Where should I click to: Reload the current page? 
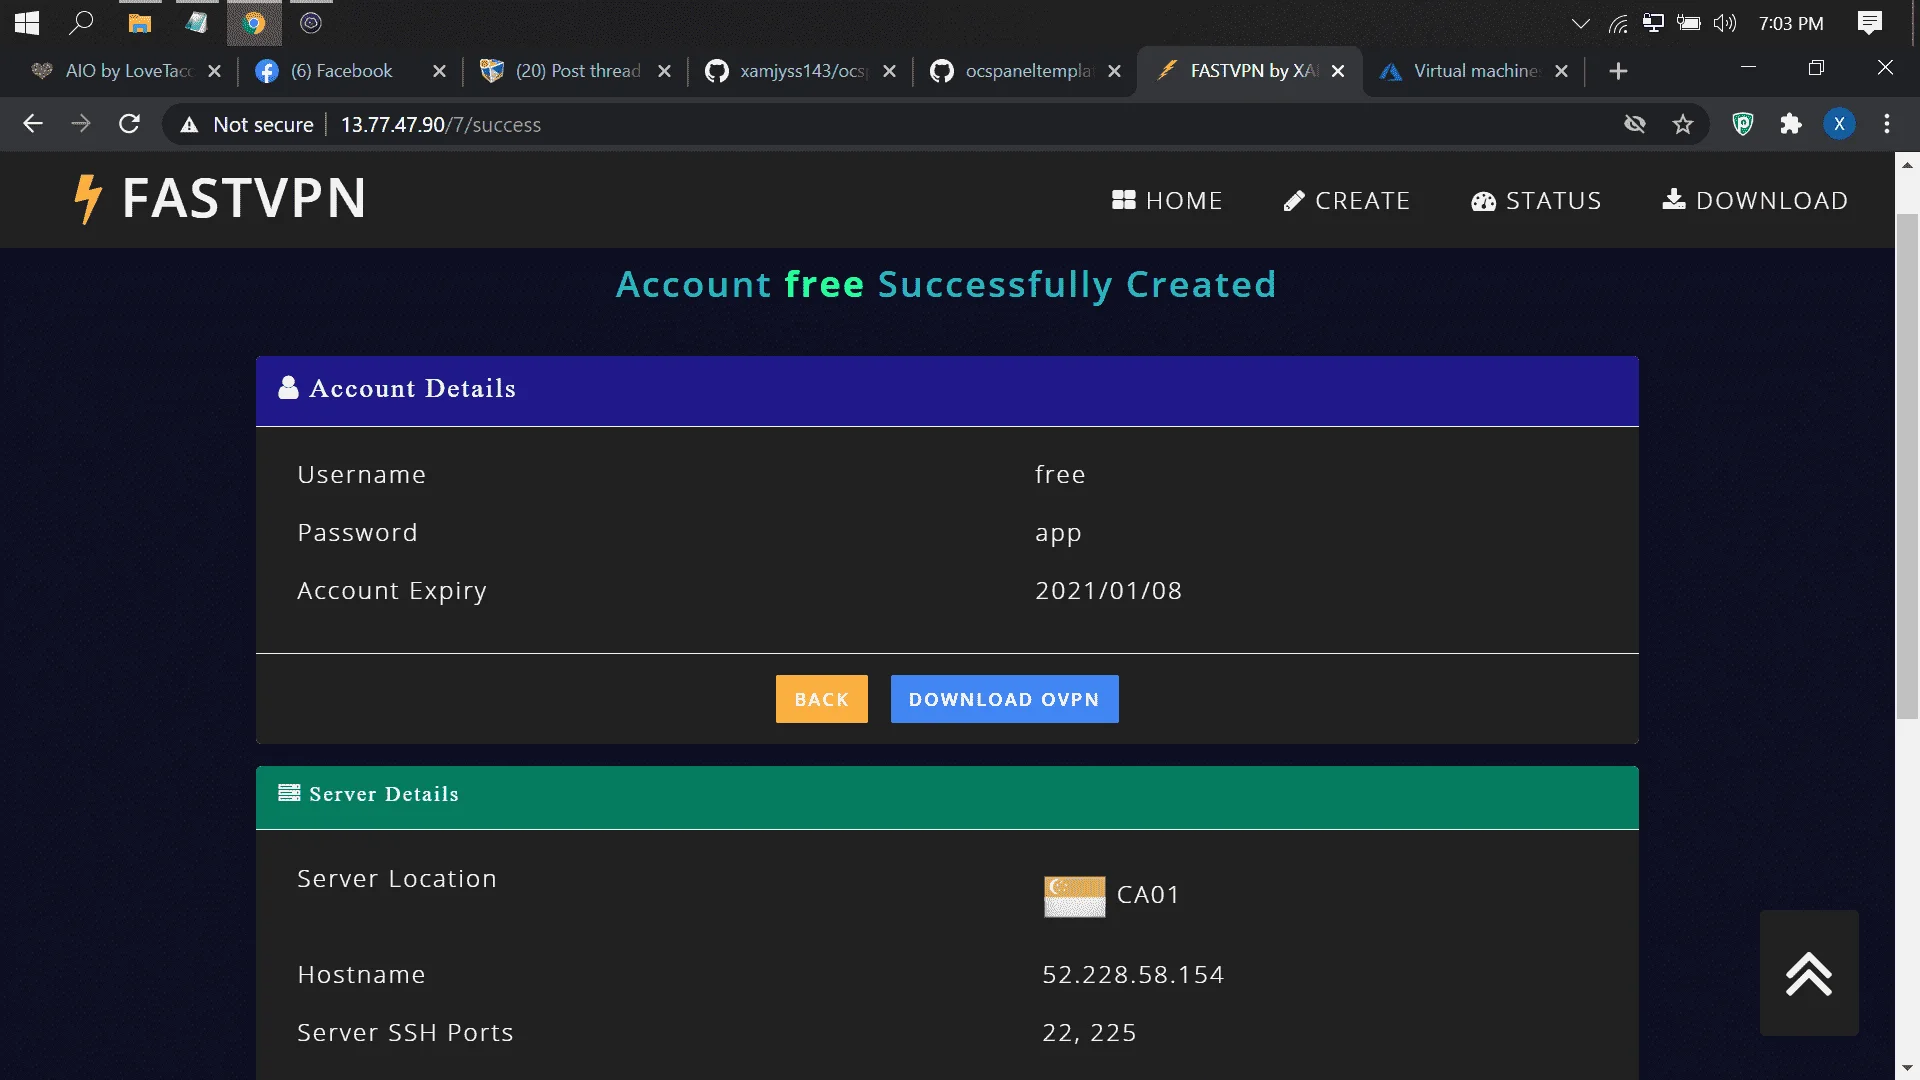point(129,124)
